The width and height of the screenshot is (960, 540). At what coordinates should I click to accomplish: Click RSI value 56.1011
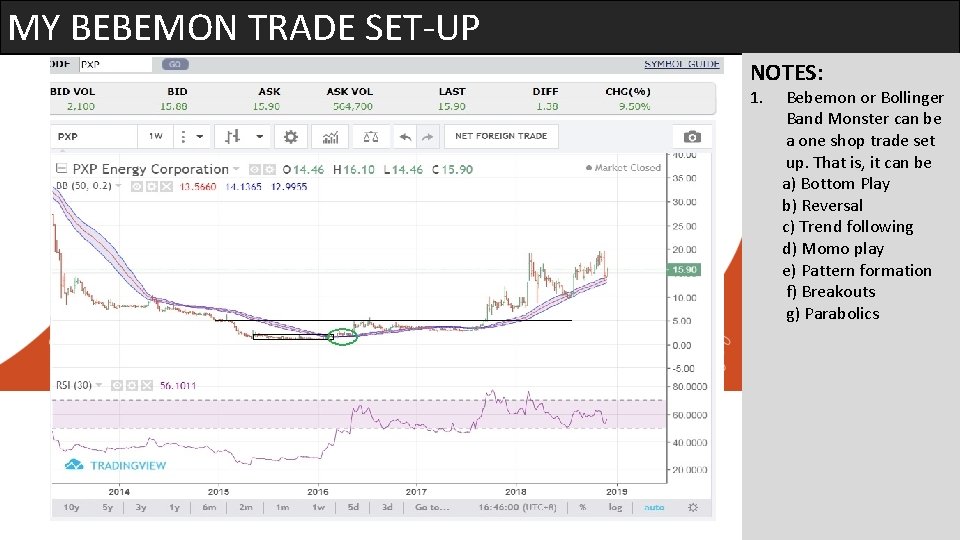(178, 385)
